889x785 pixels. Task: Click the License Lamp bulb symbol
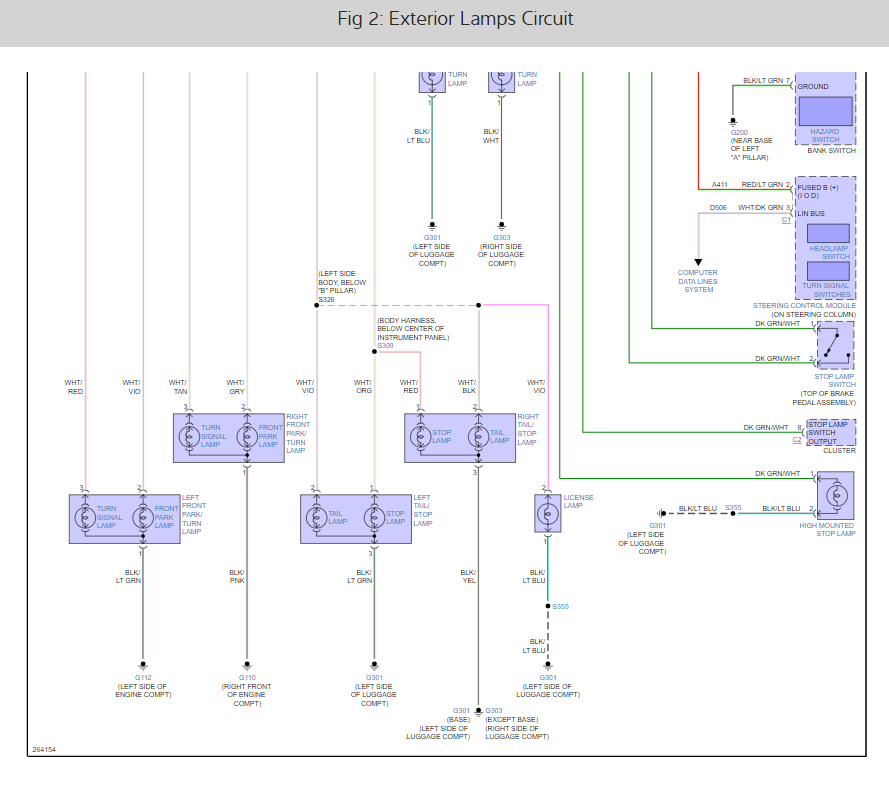pyautogui.click(x=548, y=514)
